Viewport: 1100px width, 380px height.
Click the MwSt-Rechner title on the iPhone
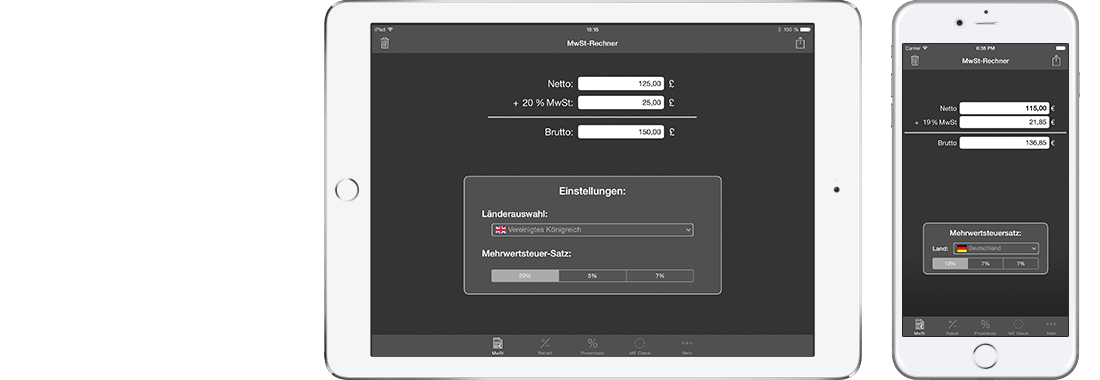point(985,61)
